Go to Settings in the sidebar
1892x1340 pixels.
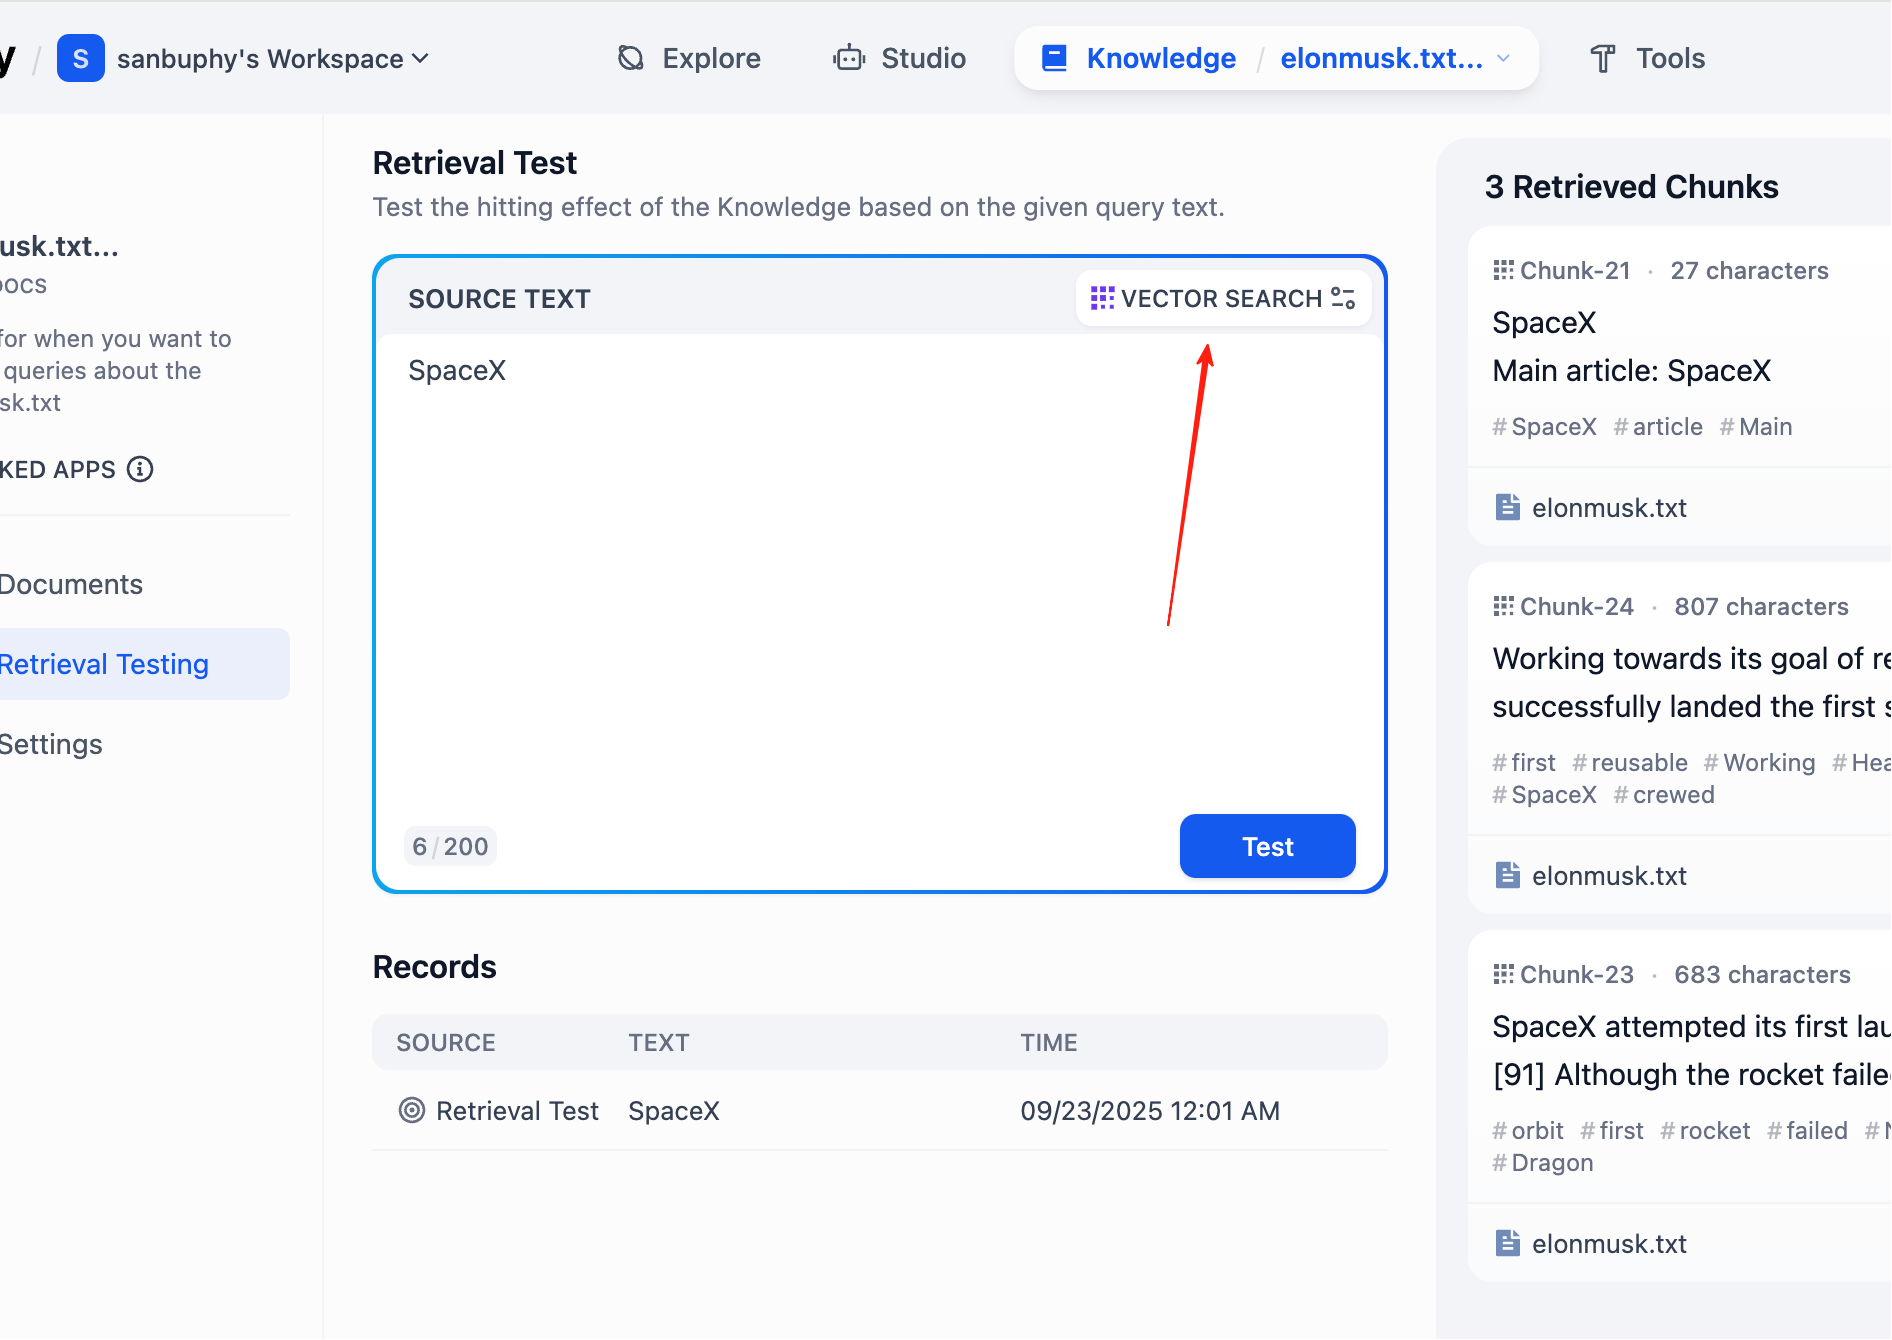51,744
